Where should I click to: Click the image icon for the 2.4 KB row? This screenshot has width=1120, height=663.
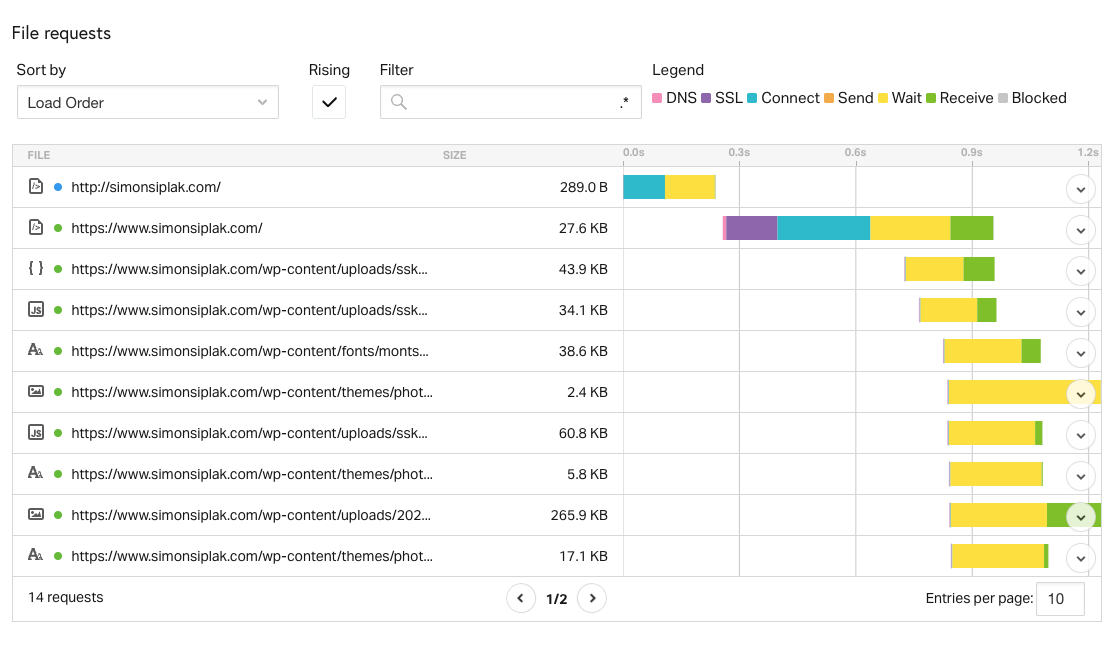pos(36,391)
